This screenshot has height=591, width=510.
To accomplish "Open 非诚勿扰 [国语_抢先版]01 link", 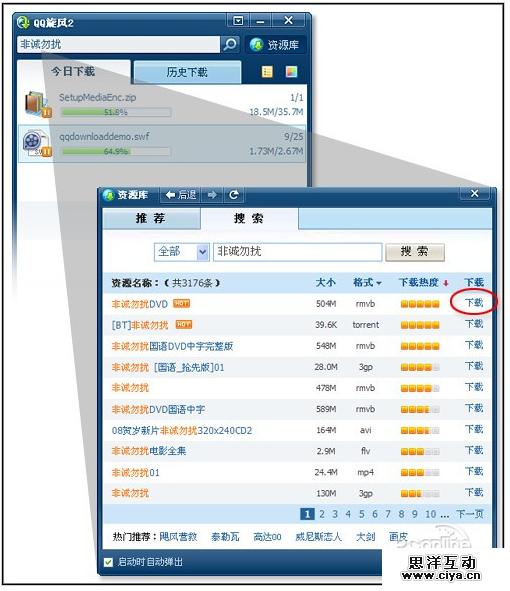I will tap(168, 367).
